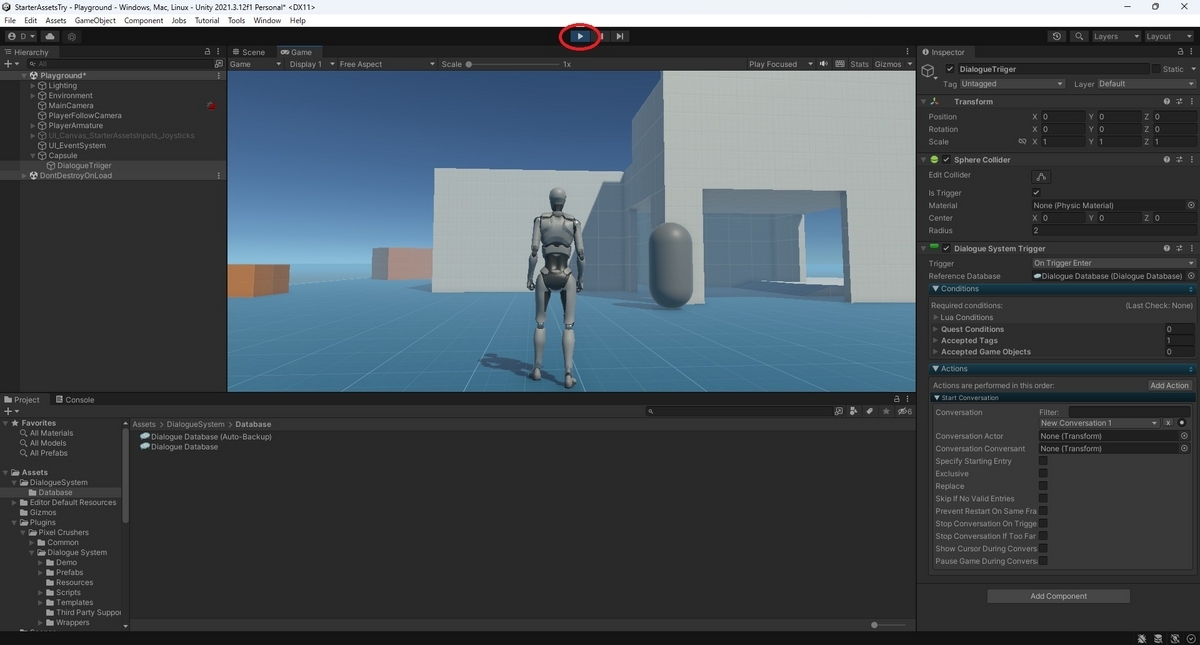The image size is (1200, 645).
Task: Click the Add Component button
Action: pos(1058,596)
